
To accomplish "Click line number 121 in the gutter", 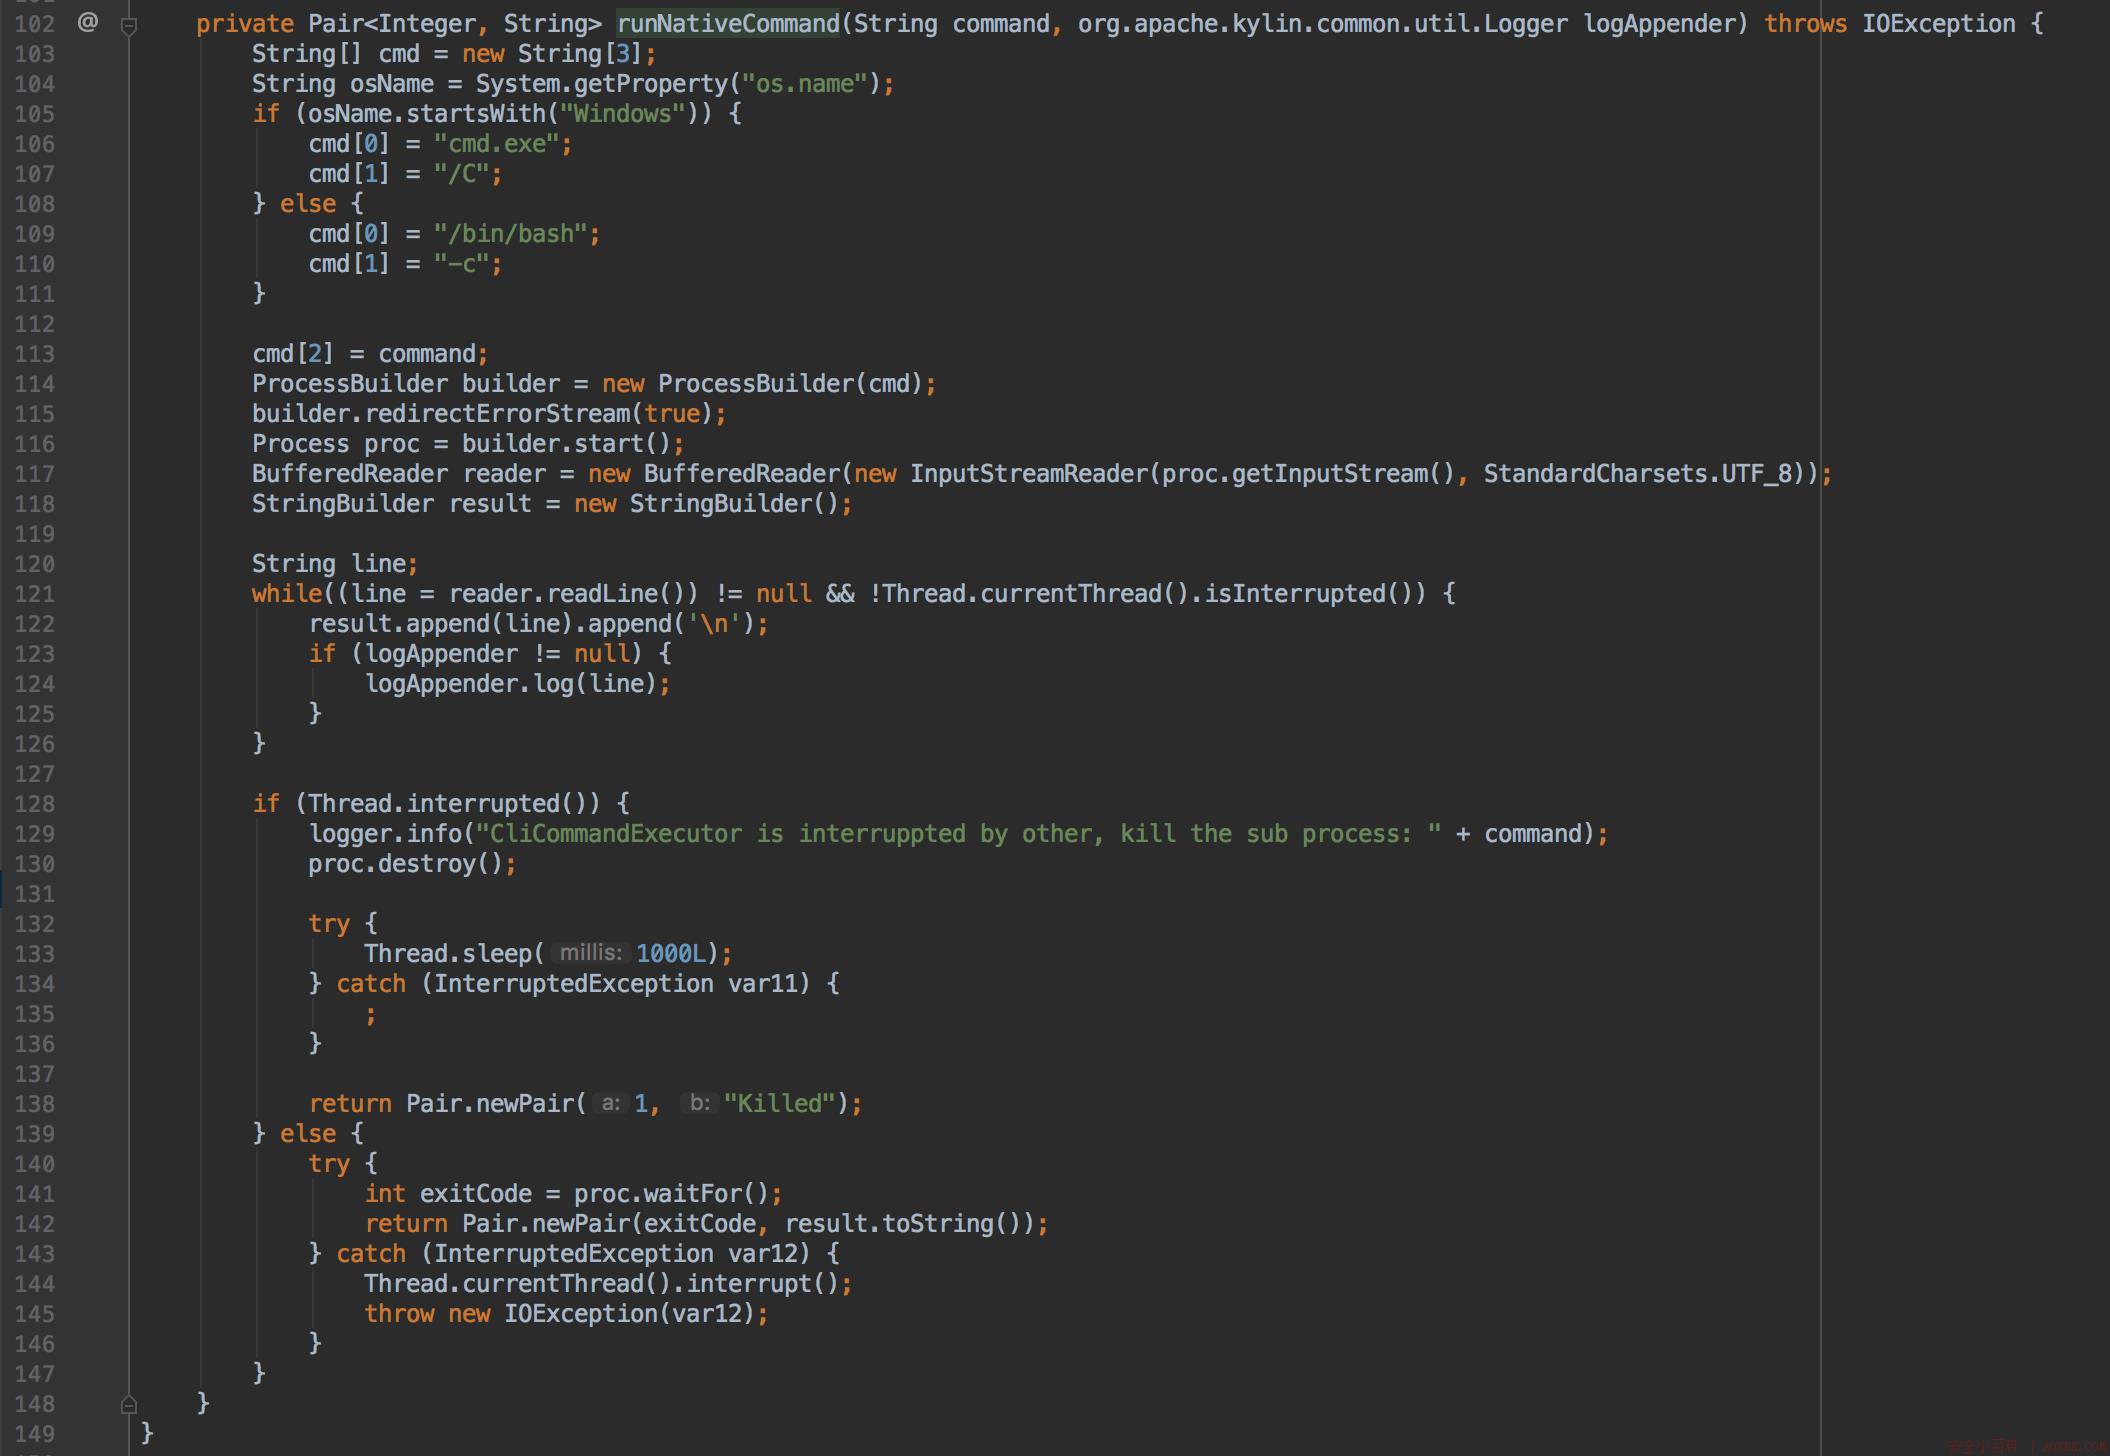I will [34, 594].
